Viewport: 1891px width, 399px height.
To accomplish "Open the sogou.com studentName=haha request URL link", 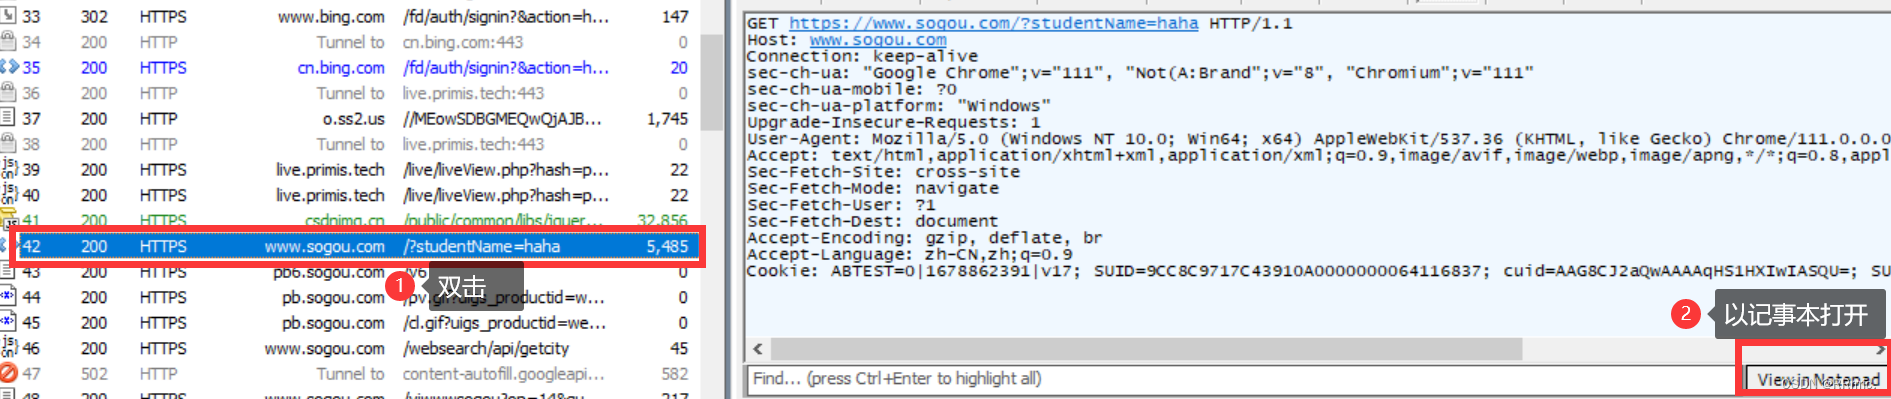I will click(x=993, y=23).
